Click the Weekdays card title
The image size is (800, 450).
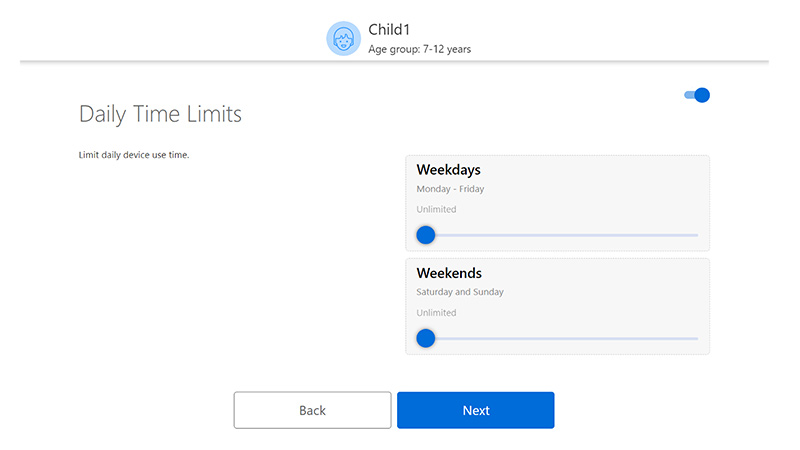[x=448, y=170]
